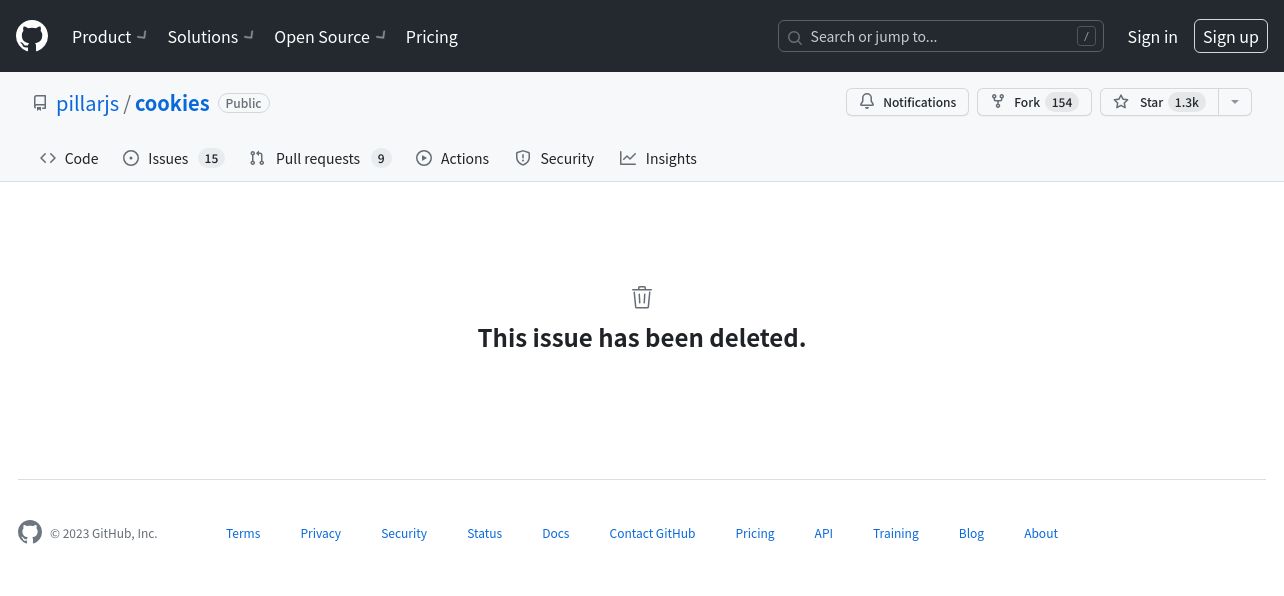Go to Pricing in top navigation
The image size is (1284, 596).
click(432, 36)
